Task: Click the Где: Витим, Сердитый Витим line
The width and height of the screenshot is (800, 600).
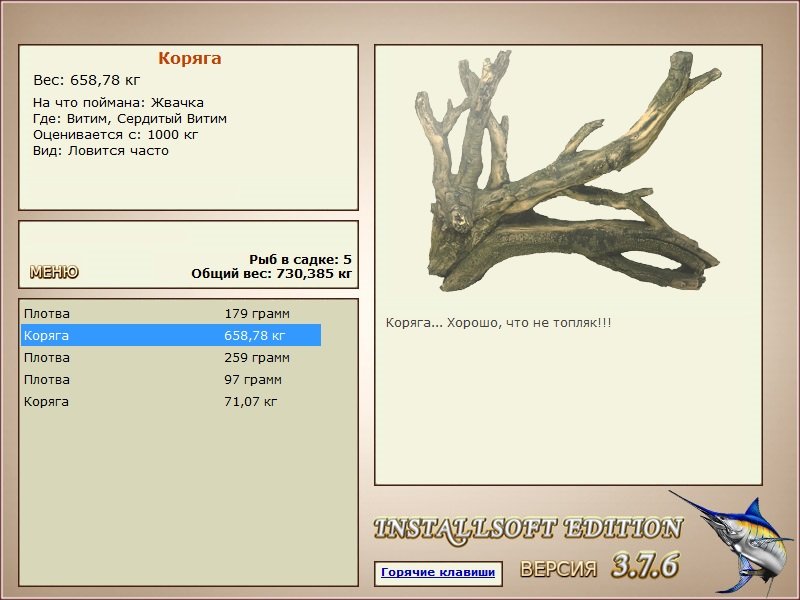Action: pos(130,119)
